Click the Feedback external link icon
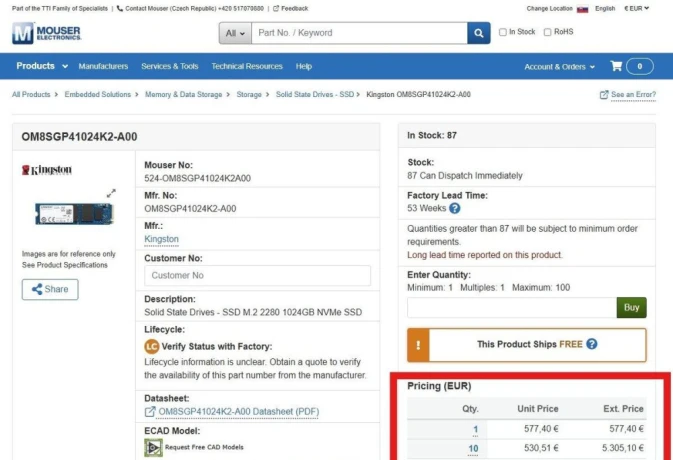Image resolution: width=673 pixels, height=460 pixels. (276, 8)
